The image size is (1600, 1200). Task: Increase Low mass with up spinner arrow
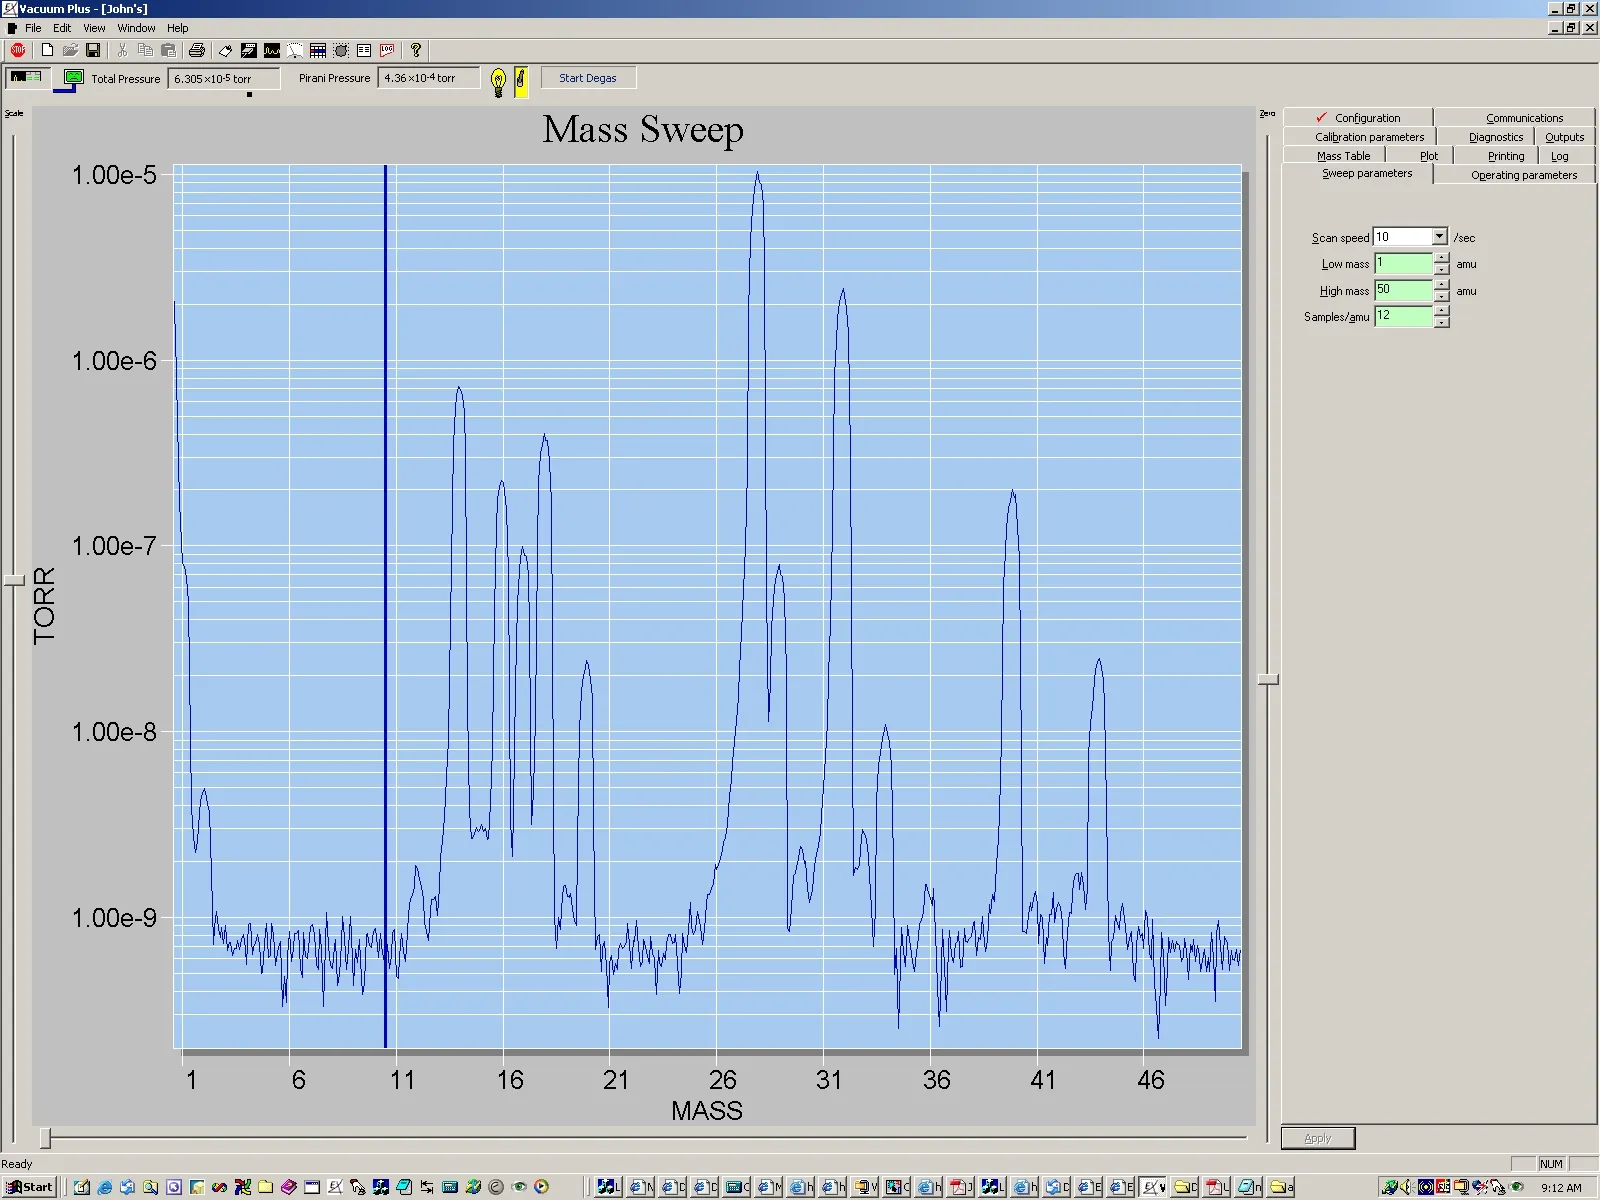pyautogui.click(x=1441, y=258)
